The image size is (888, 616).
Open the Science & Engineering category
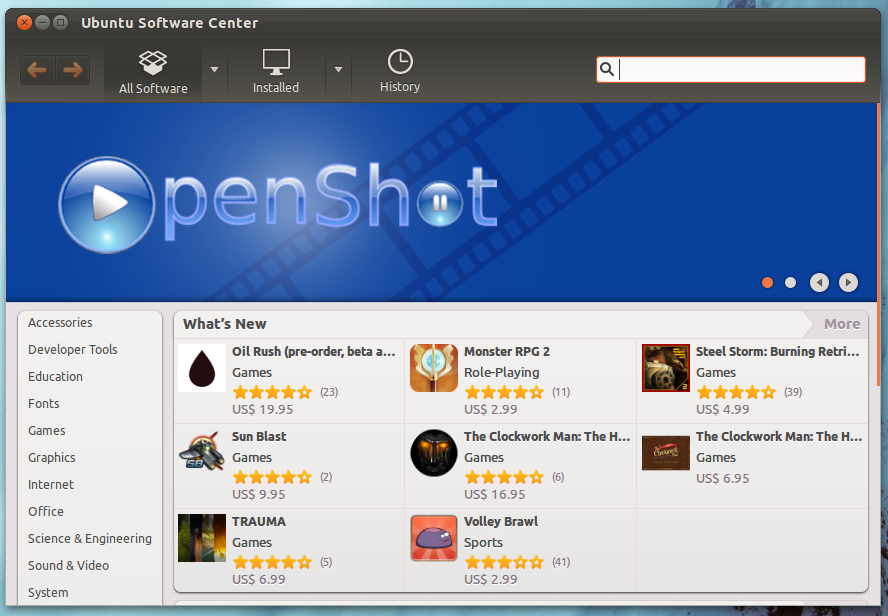(89, 538)
